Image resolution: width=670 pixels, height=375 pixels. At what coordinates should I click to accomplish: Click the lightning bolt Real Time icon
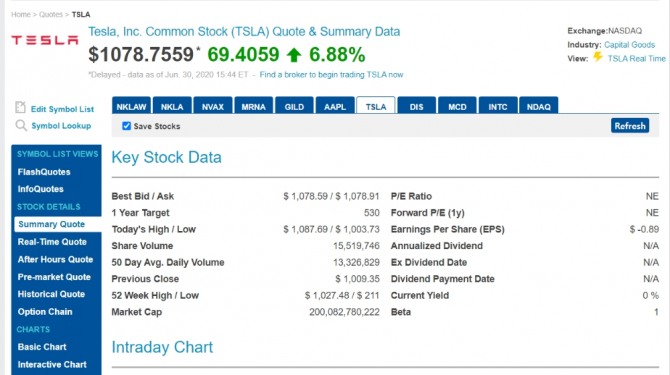pos(597,57)
